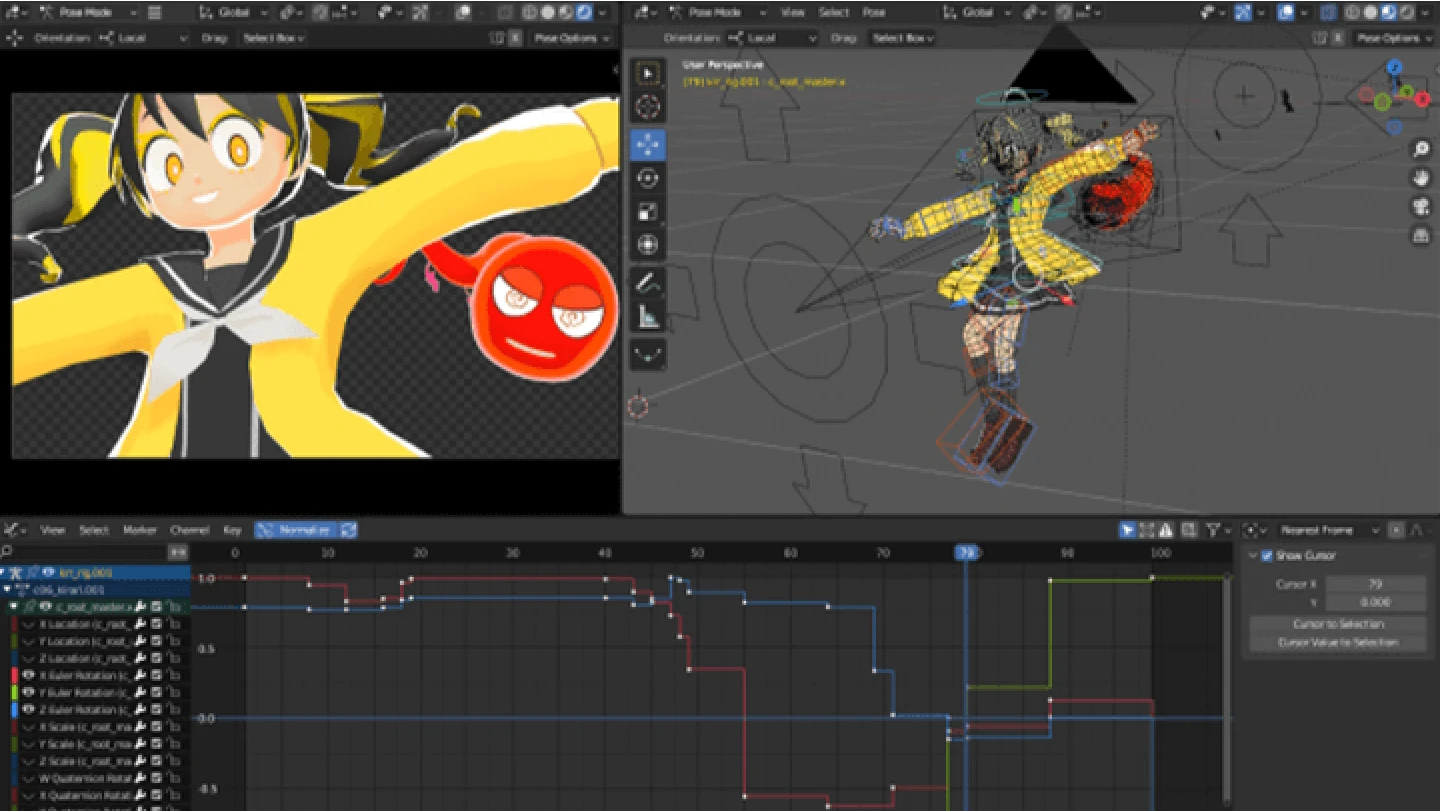The image size is (1440, 811).
Task: Click the Cursor X value field
Action: tap(1375, 584)
